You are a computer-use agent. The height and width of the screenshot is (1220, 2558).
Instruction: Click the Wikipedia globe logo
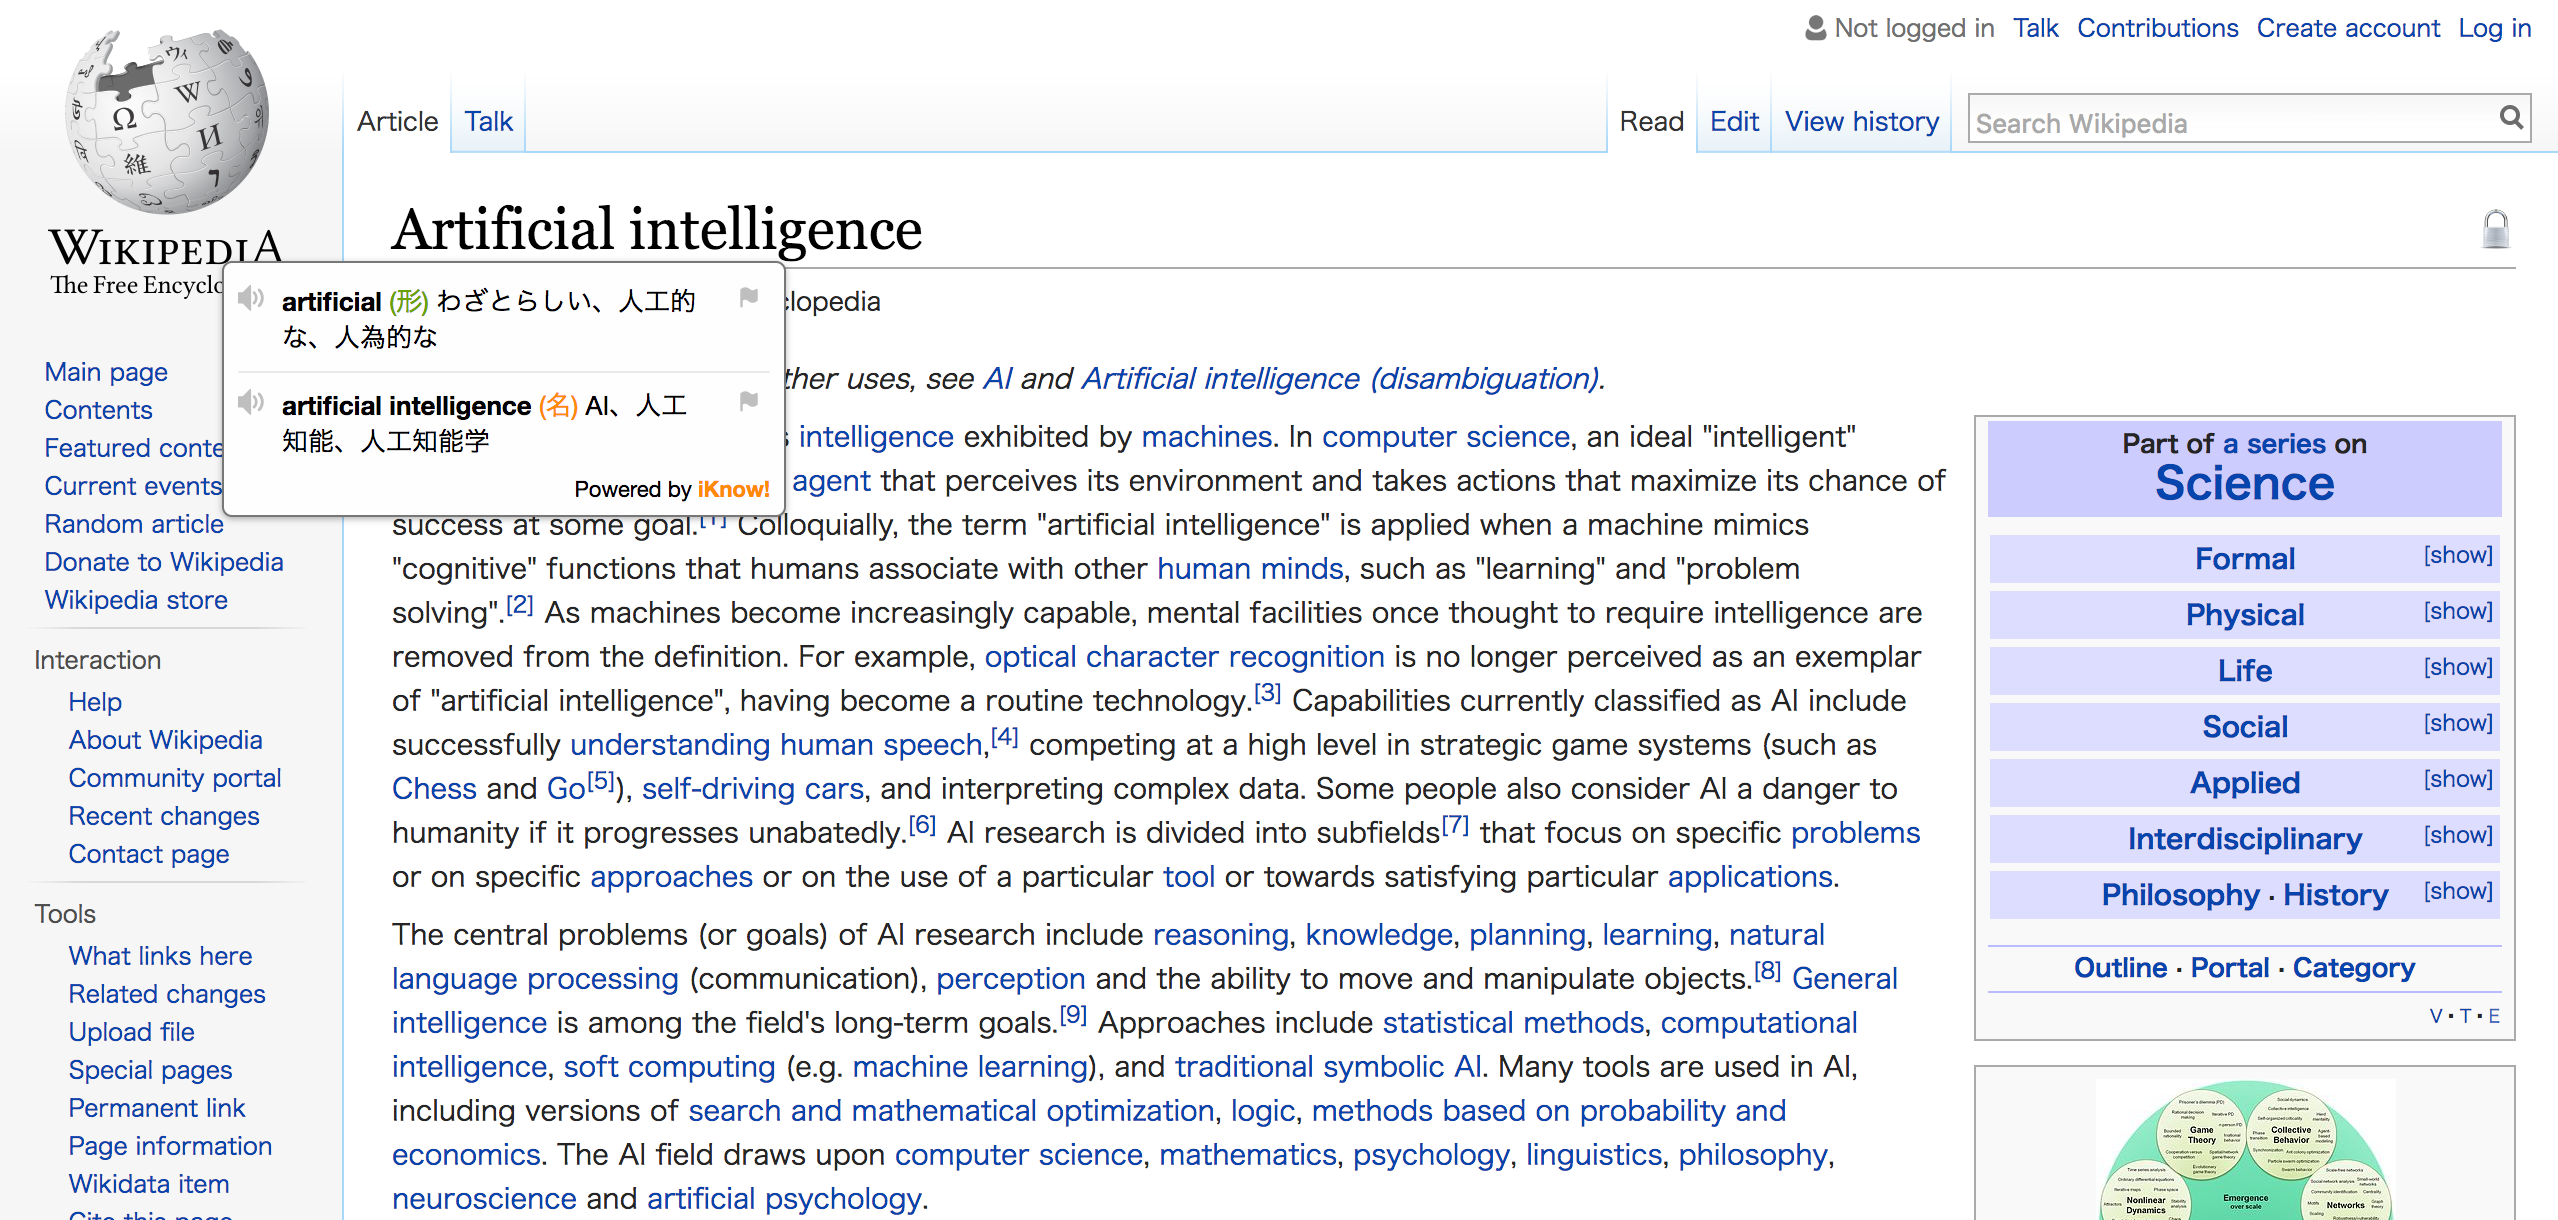coord(166,120)
